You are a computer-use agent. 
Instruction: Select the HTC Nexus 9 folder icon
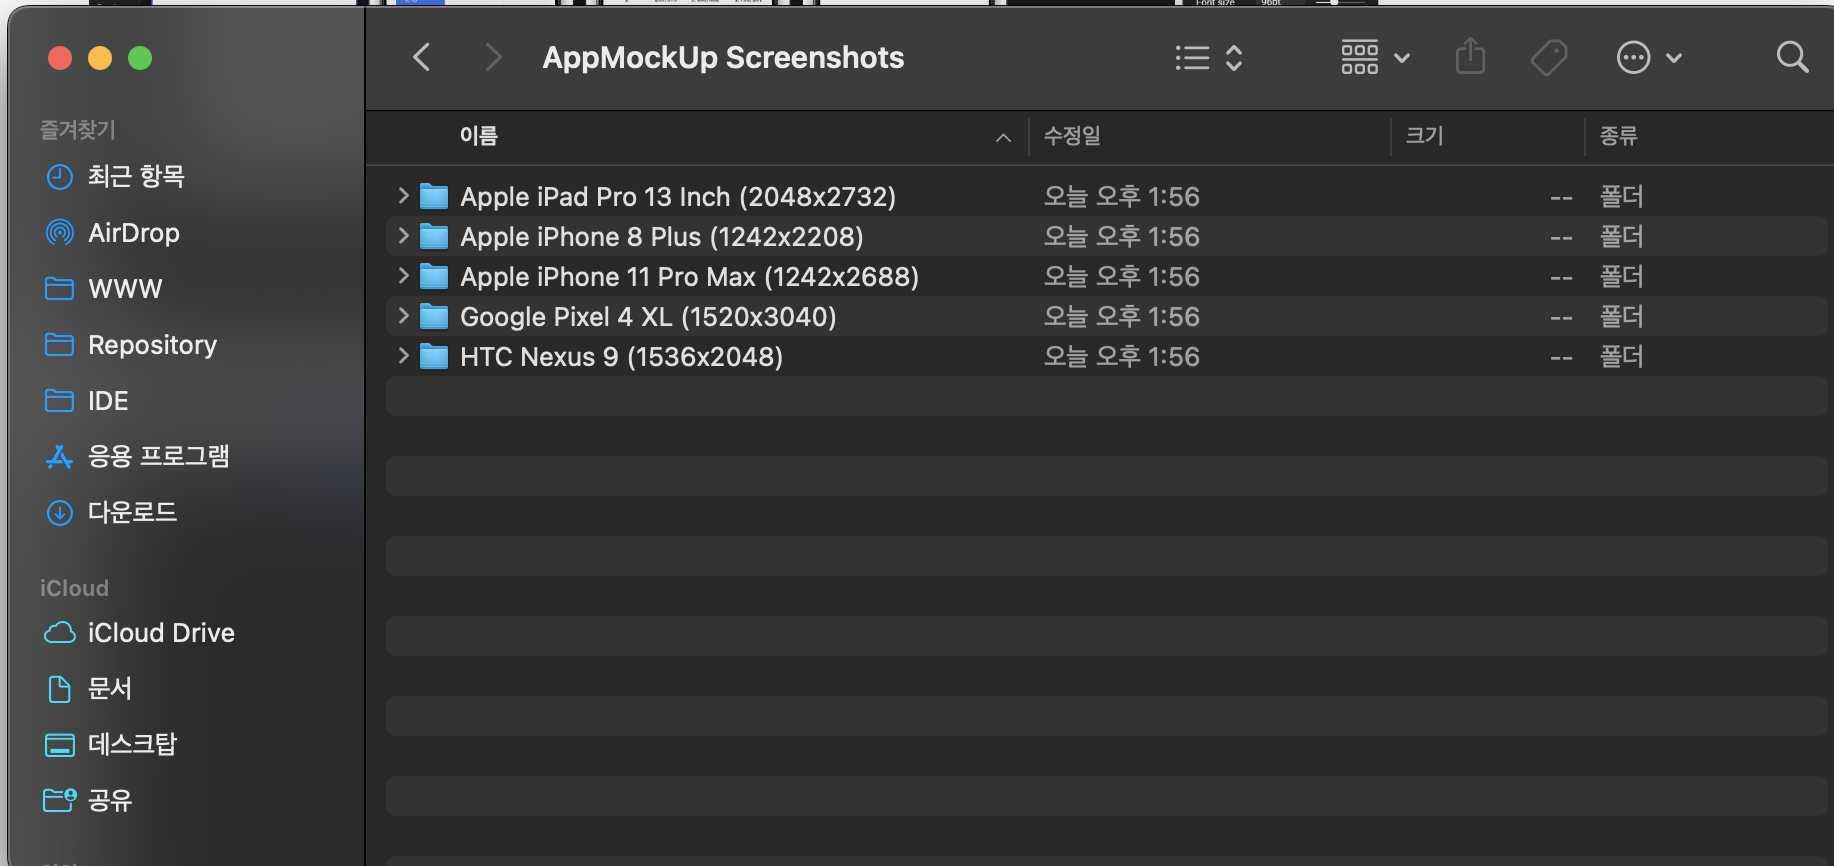[433, 356]
